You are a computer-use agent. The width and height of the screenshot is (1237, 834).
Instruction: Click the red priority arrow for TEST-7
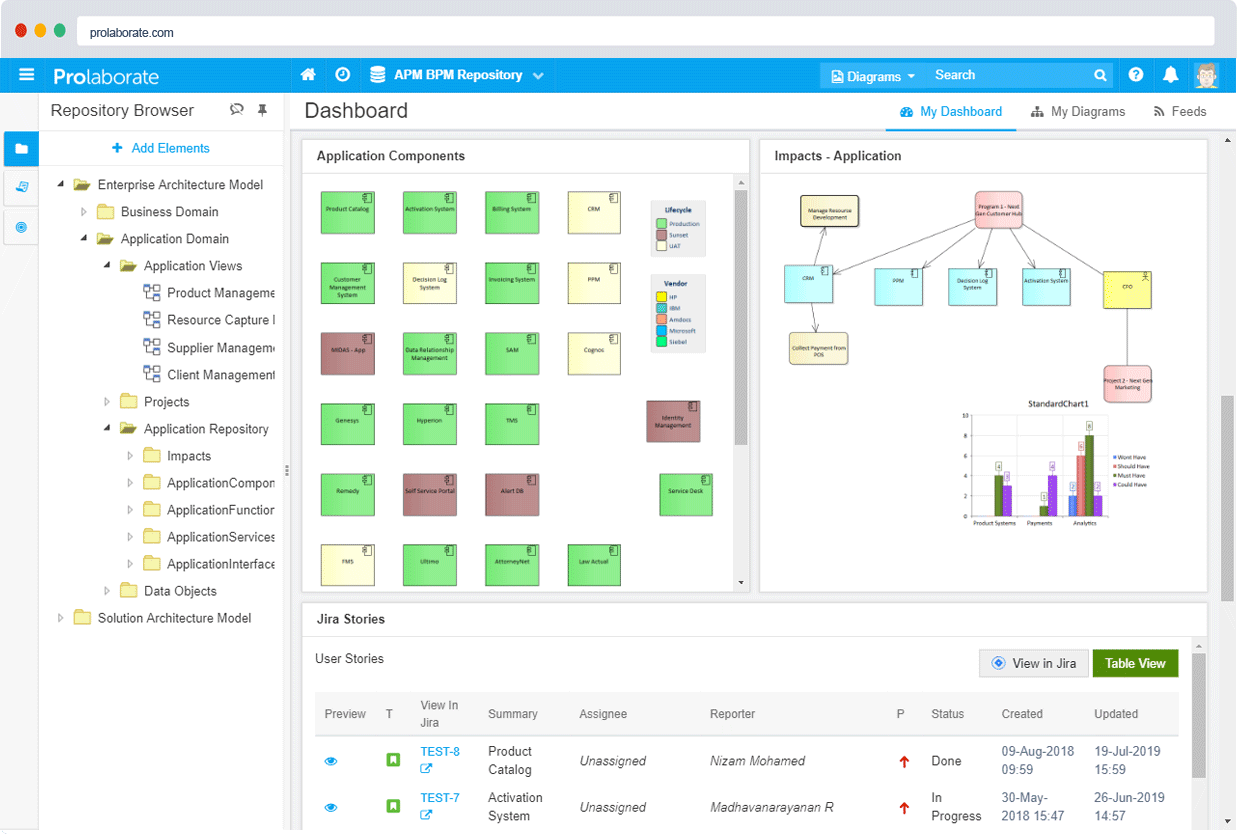[904, 808]
